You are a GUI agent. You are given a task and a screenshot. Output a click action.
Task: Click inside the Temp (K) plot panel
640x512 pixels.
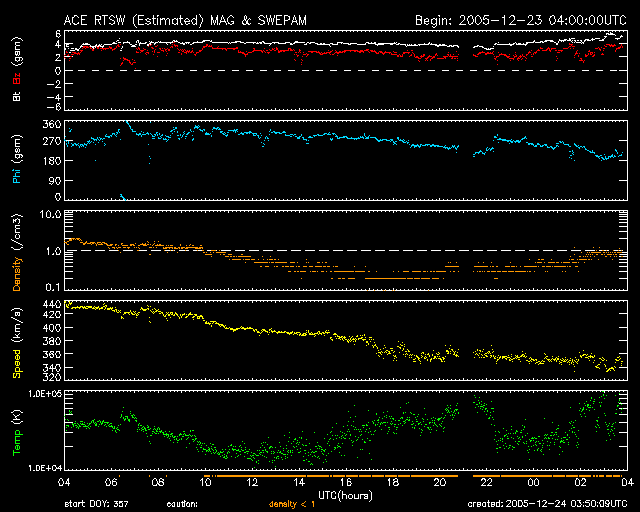point(346,430)
